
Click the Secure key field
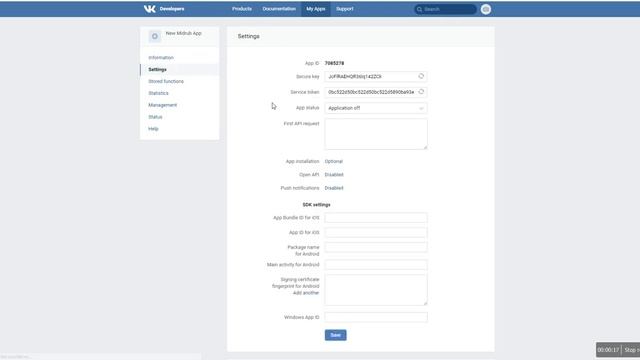(376, 76)
